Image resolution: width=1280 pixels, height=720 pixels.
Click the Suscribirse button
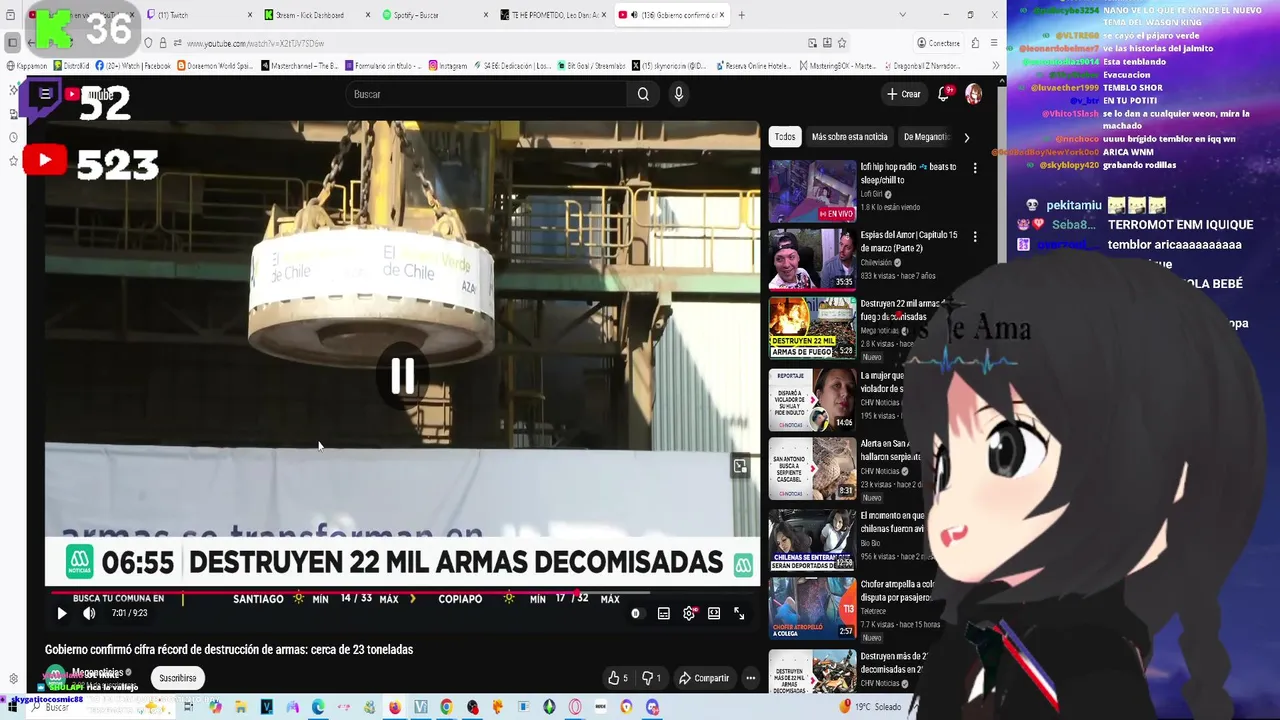click(x=178, y=678)
